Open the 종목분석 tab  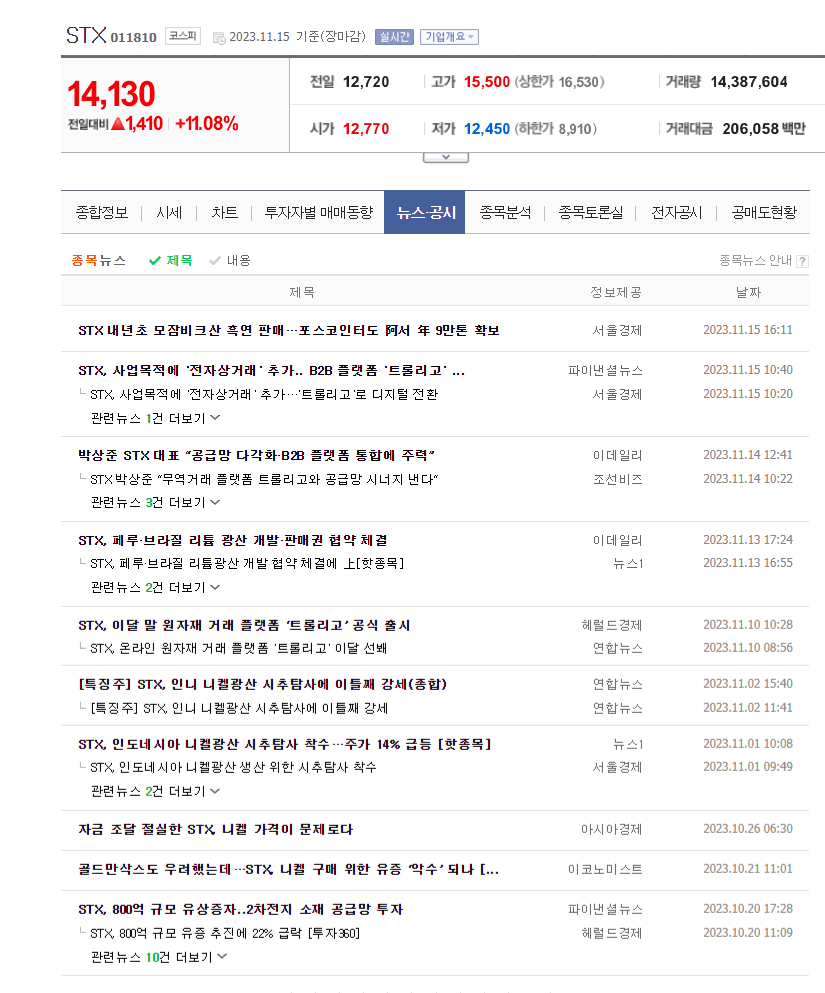point(505,212)
